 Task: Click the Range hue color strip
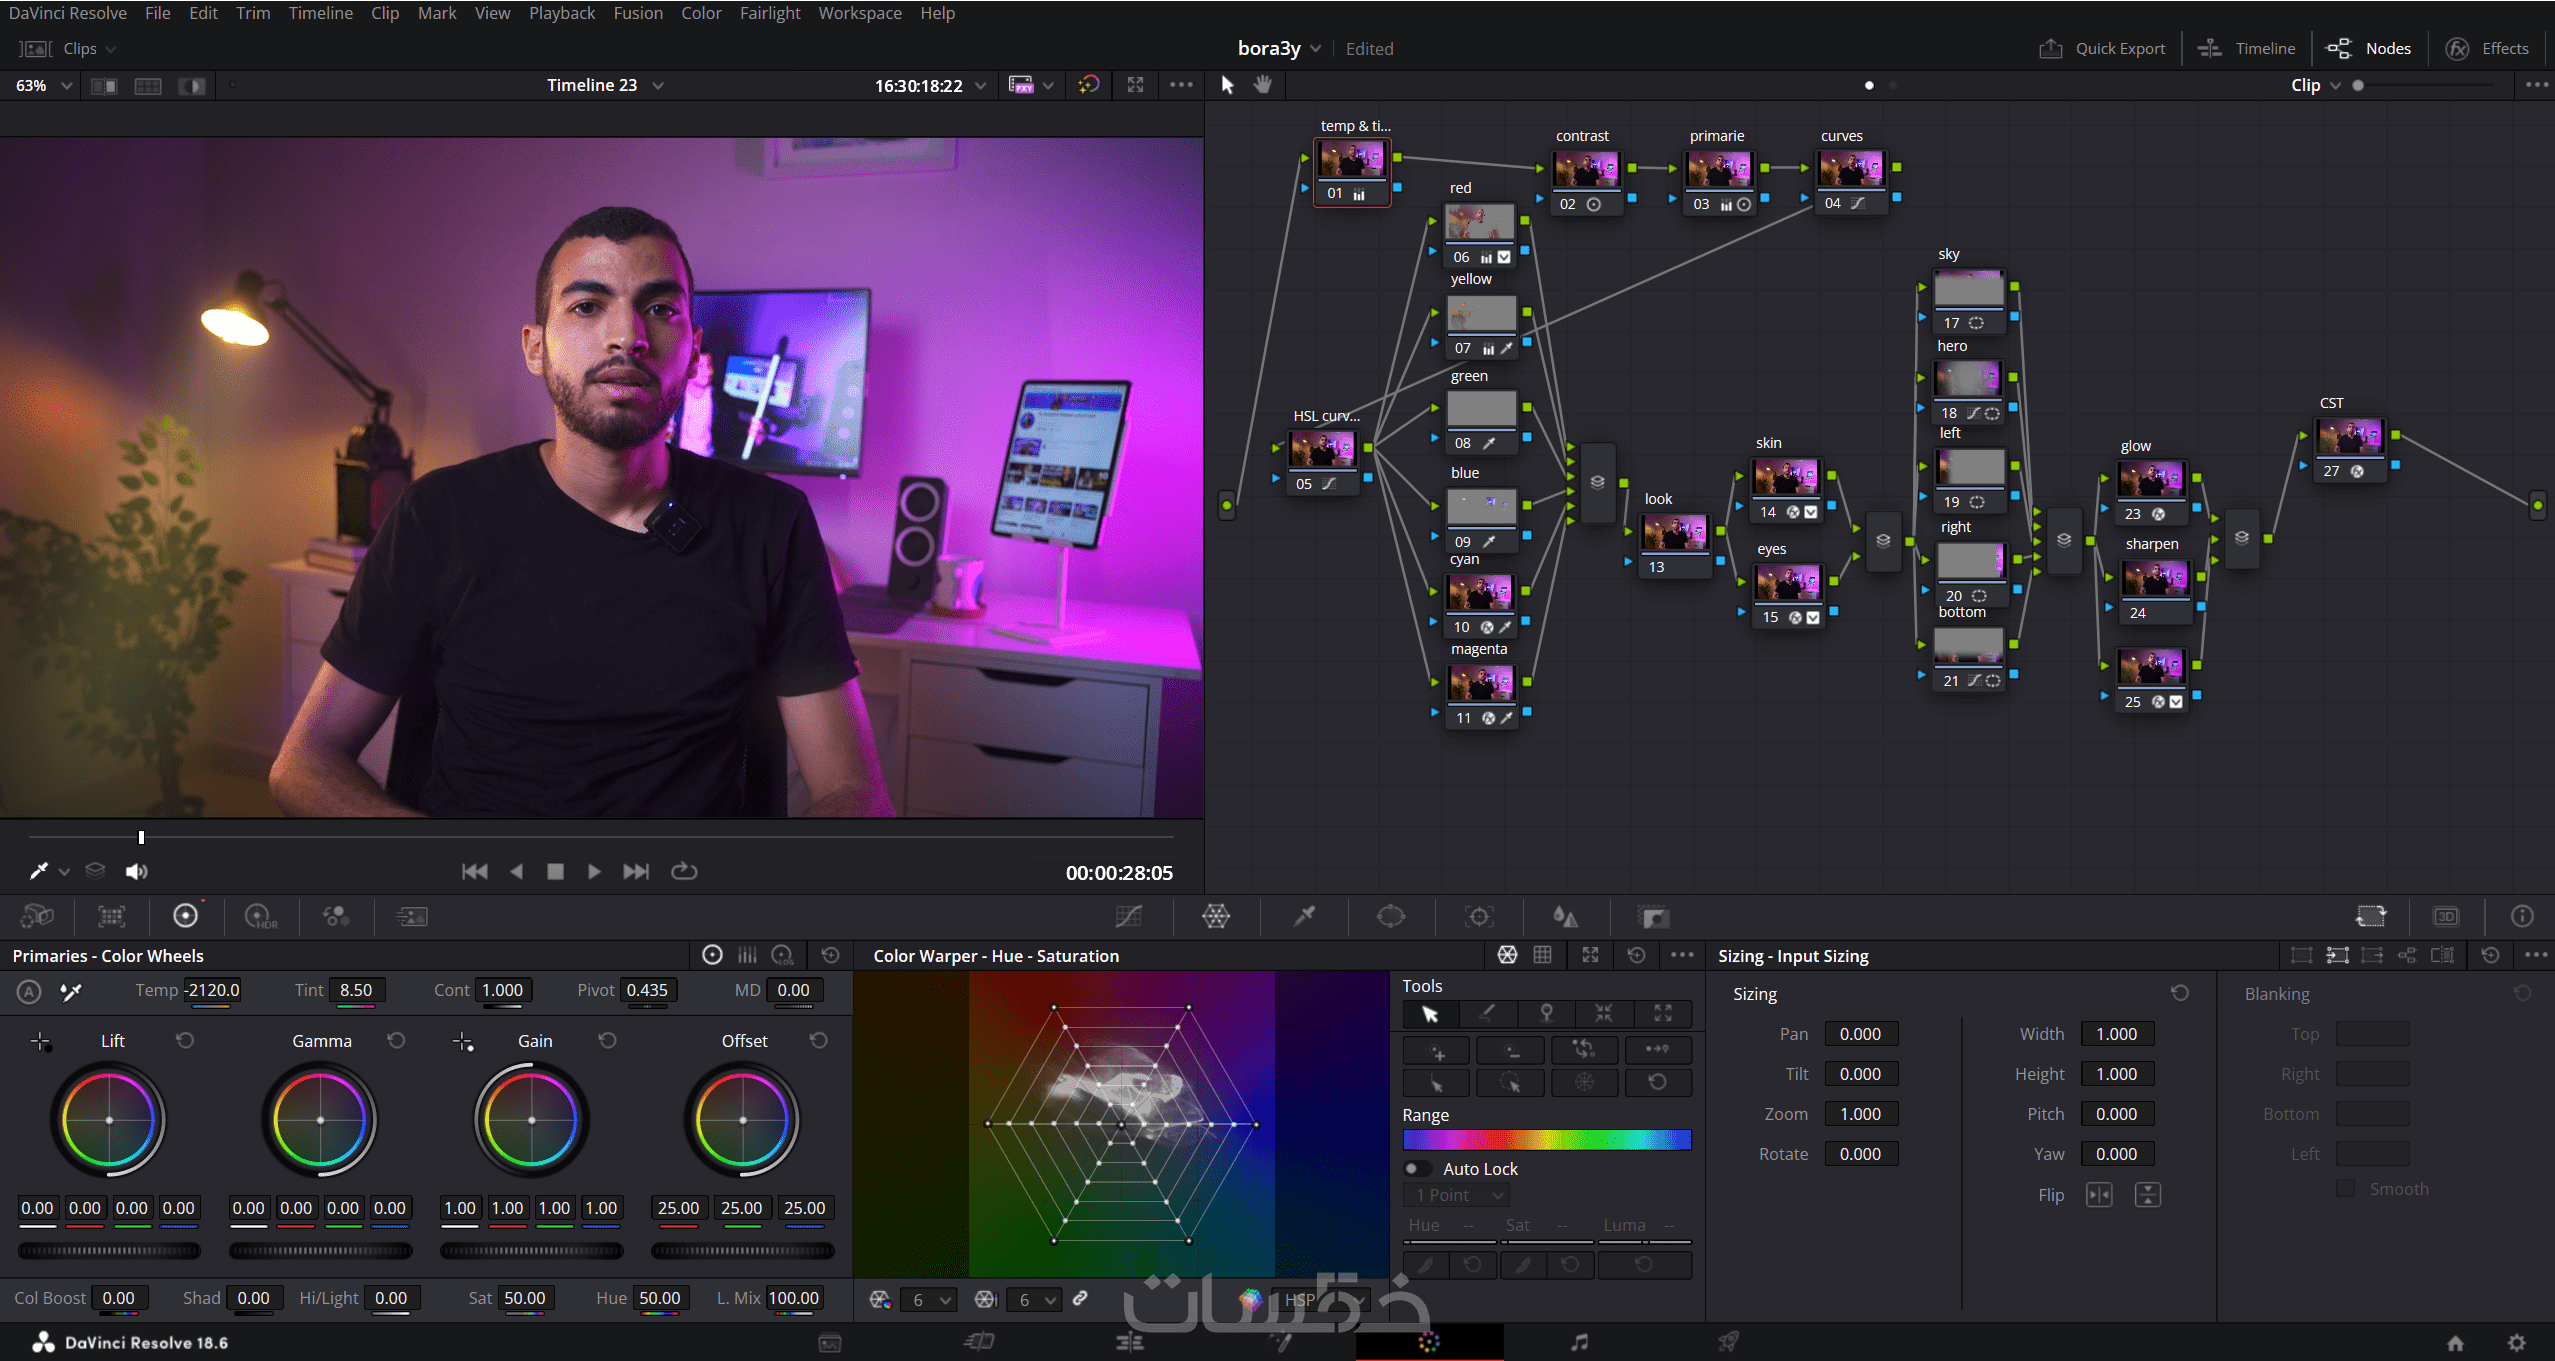click(1546, 1140)
